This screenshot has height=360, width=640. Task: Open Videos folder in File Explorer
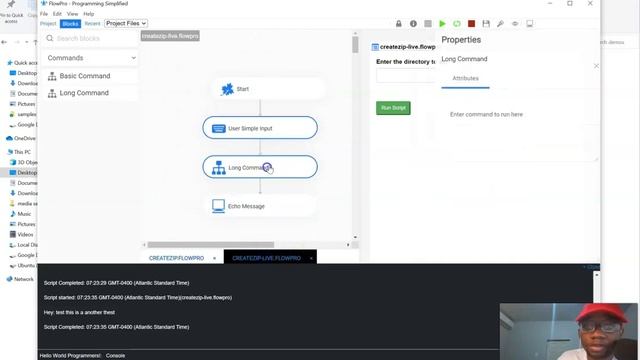22,235
